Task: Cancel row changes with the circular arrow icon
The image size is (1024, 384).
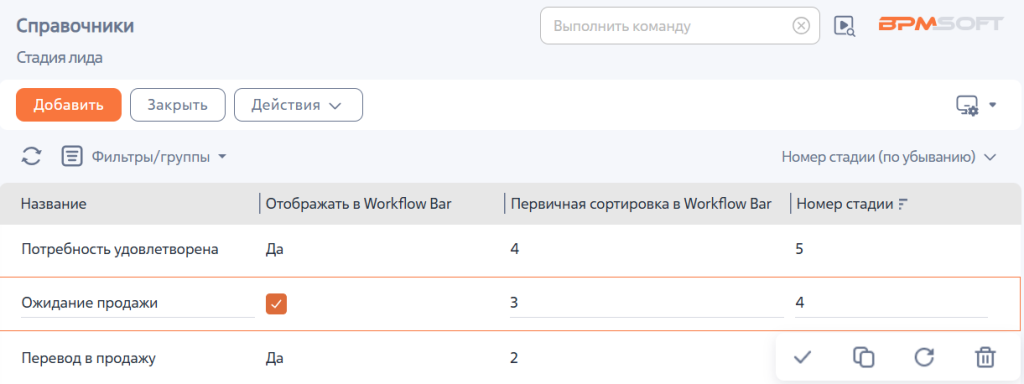Action: pos(924,357)
